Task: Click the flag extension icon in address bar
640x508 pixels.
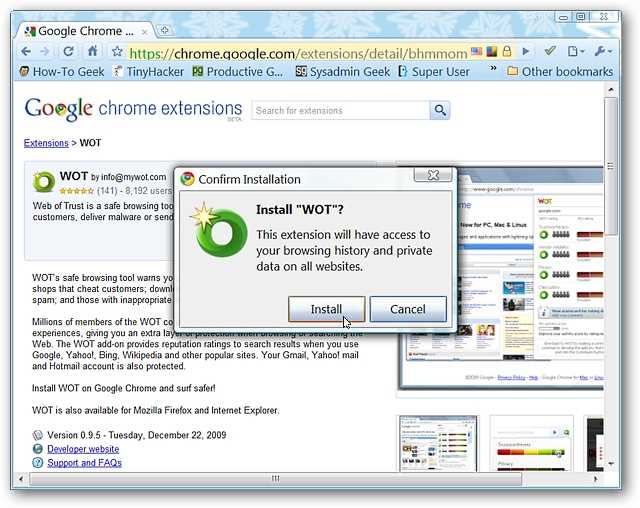Action: coord(476,51)
